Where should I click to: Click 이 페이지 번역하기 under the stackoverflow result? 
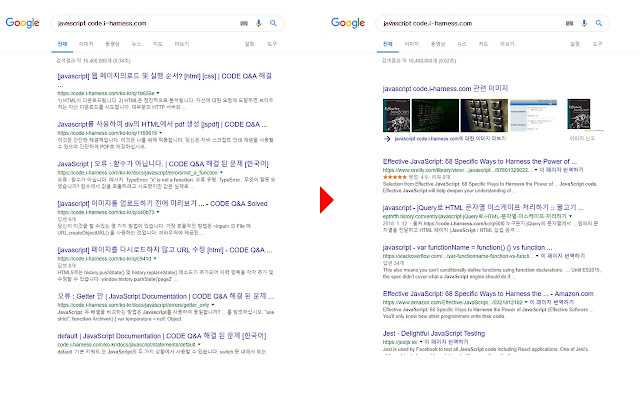click(563, 256)
